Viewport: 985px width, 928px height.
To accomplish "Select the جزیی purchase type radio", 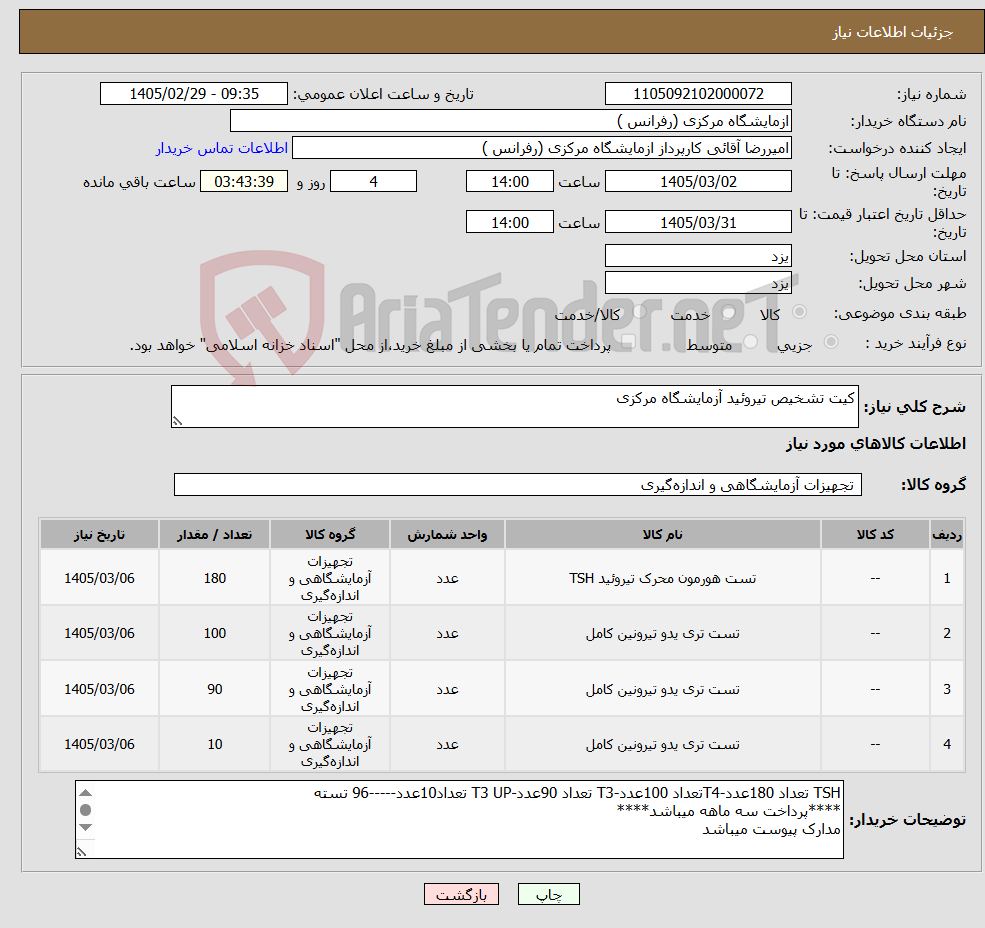I will coord(830,342).
